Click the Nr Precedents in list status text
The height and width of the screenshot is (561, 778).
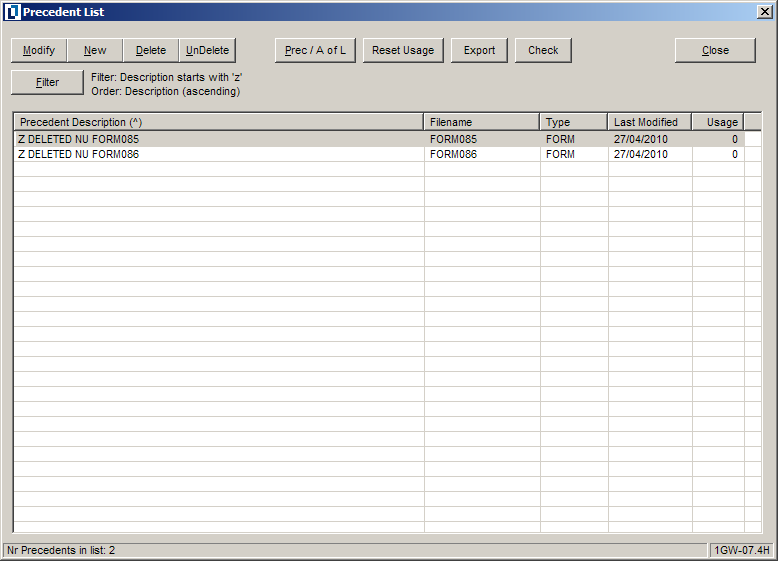[x=61, y=550]
